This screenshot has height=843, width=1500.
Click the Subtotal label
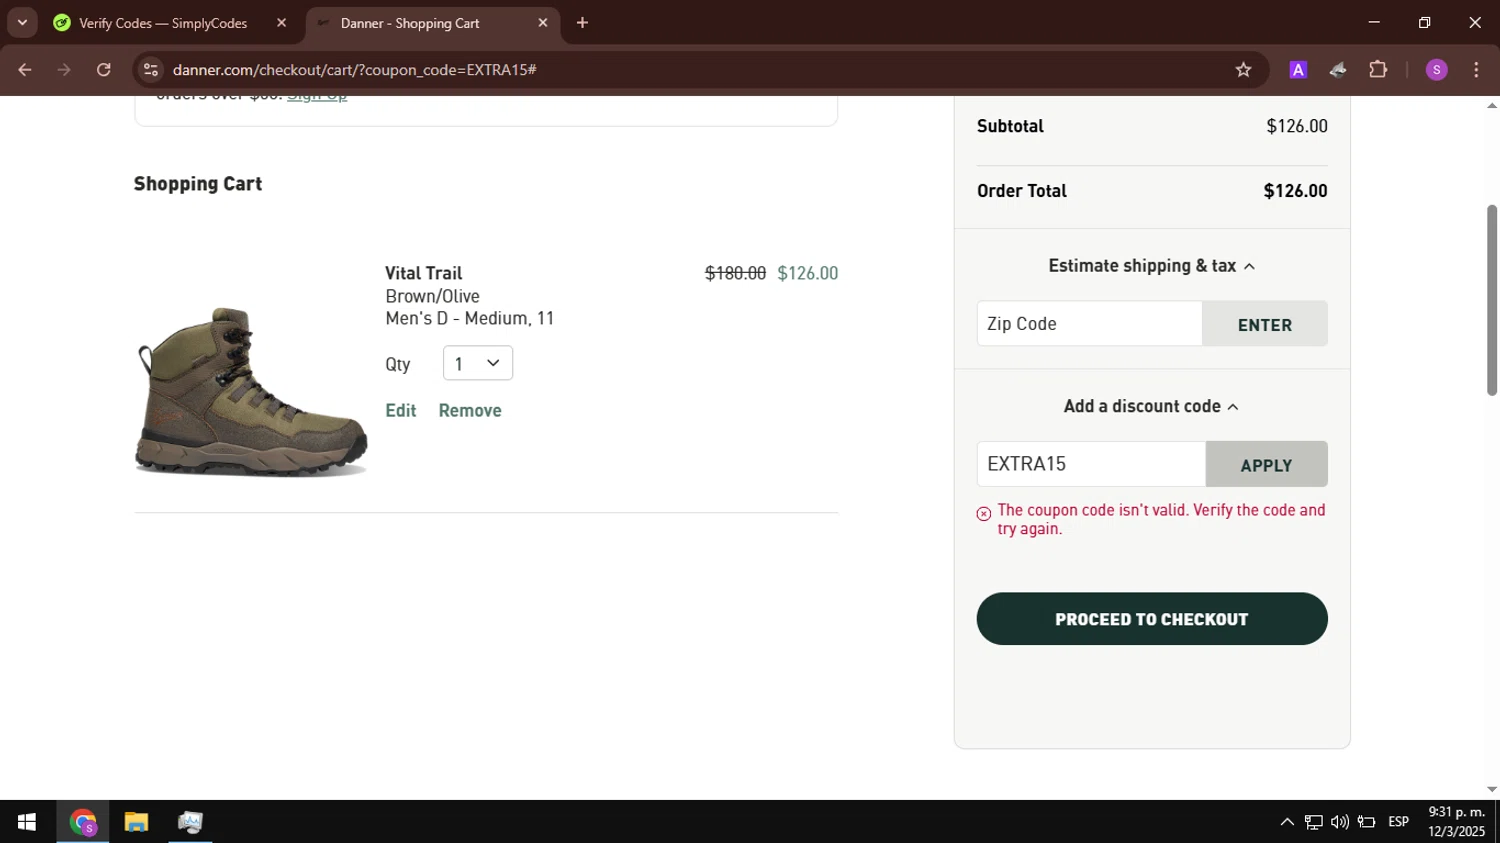[1010, 126]
